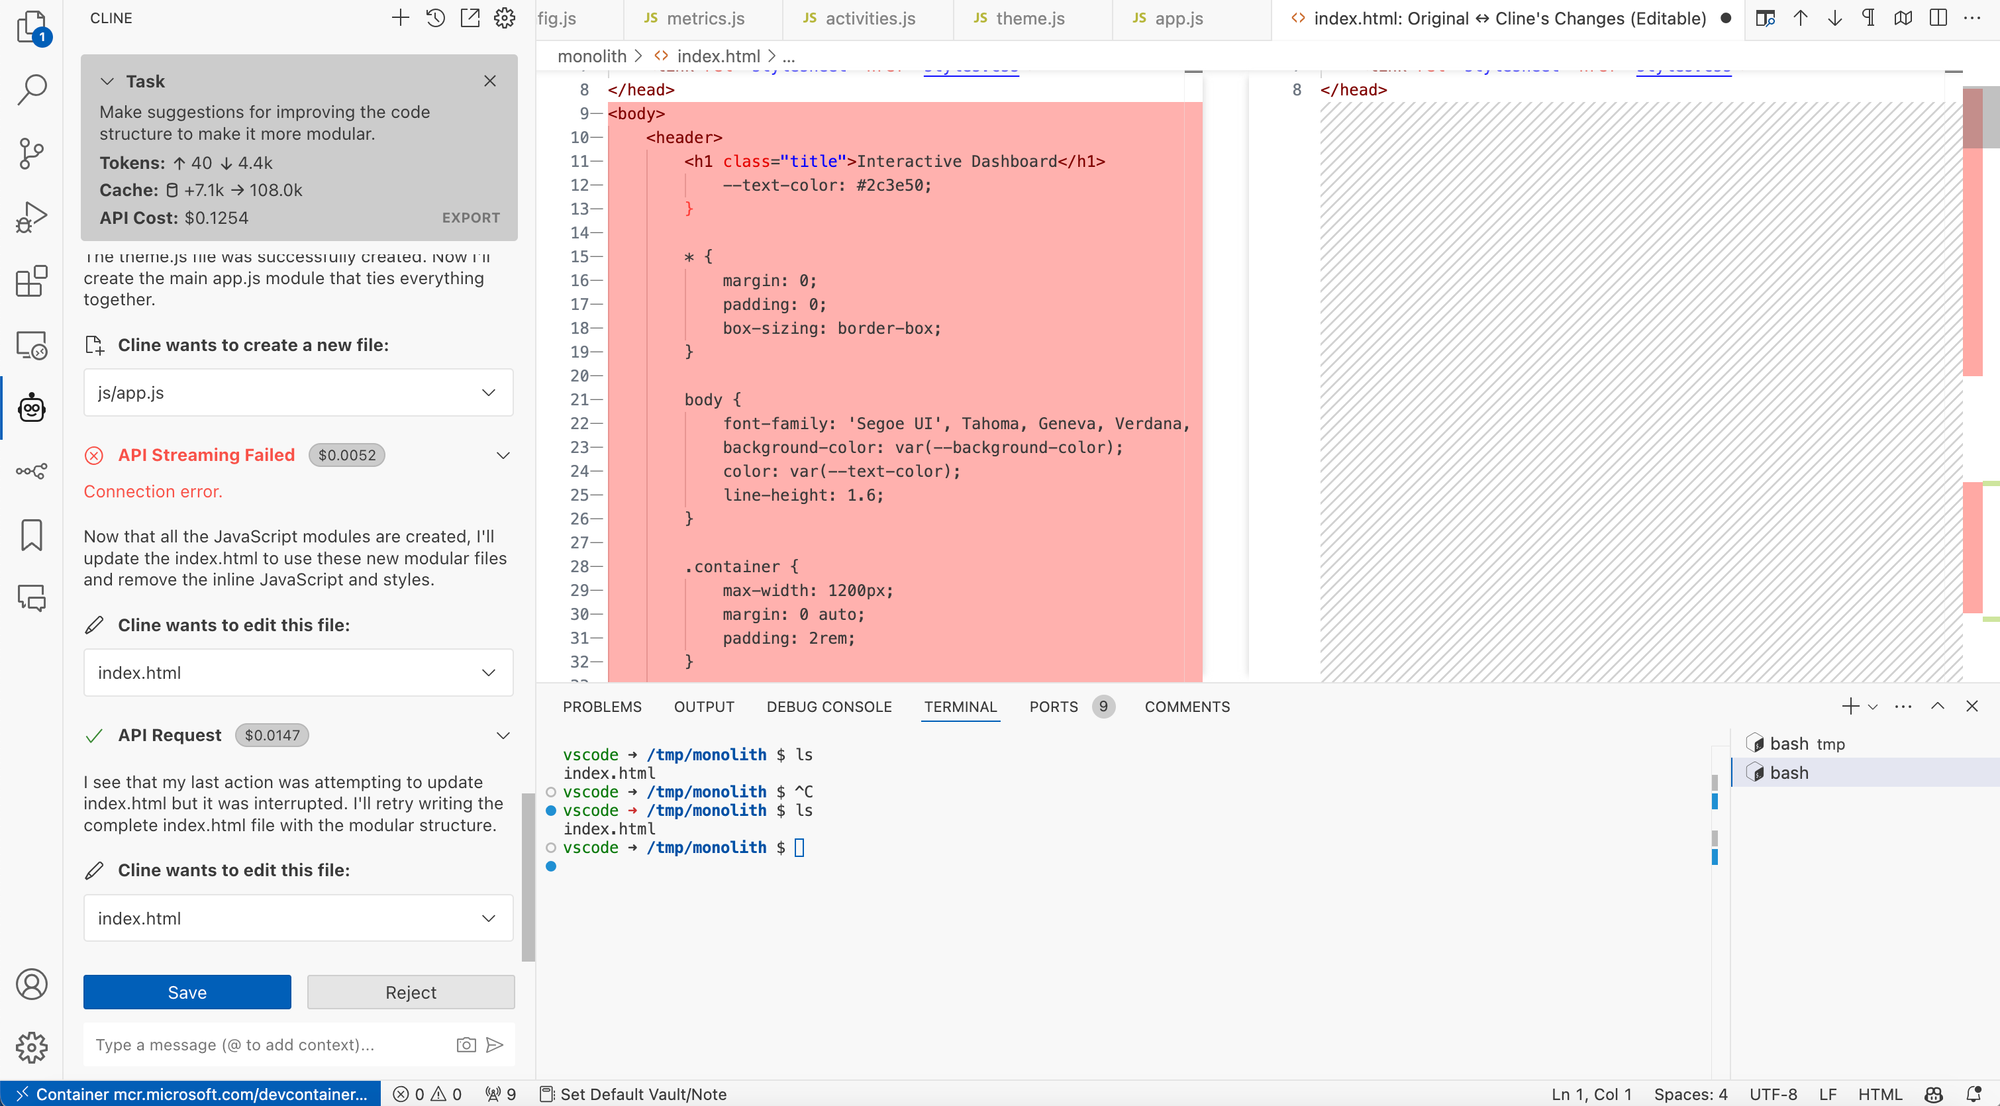
Task: Open the Search view
Action: pos(31,89)
